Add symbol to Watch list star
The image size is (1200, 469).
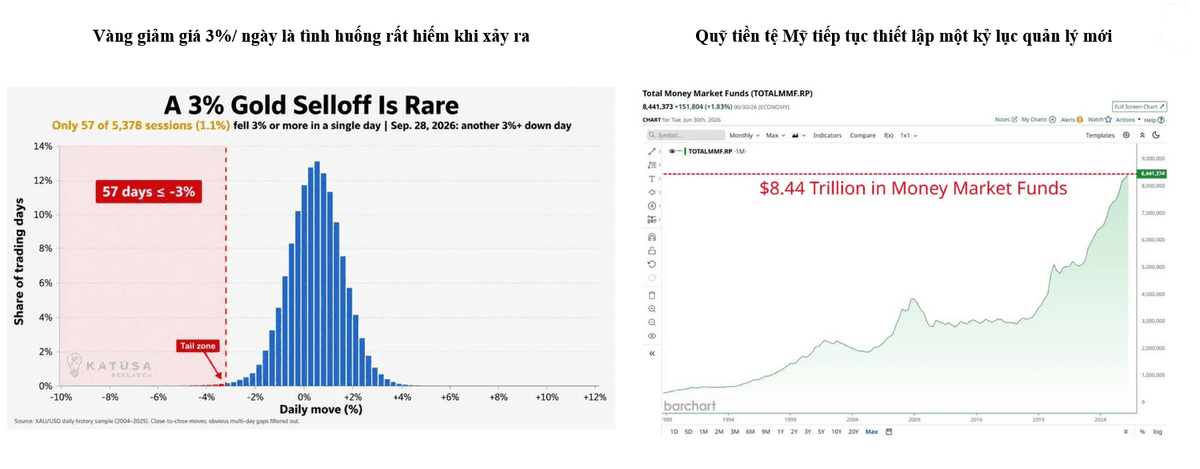[x=1108, y=119]
